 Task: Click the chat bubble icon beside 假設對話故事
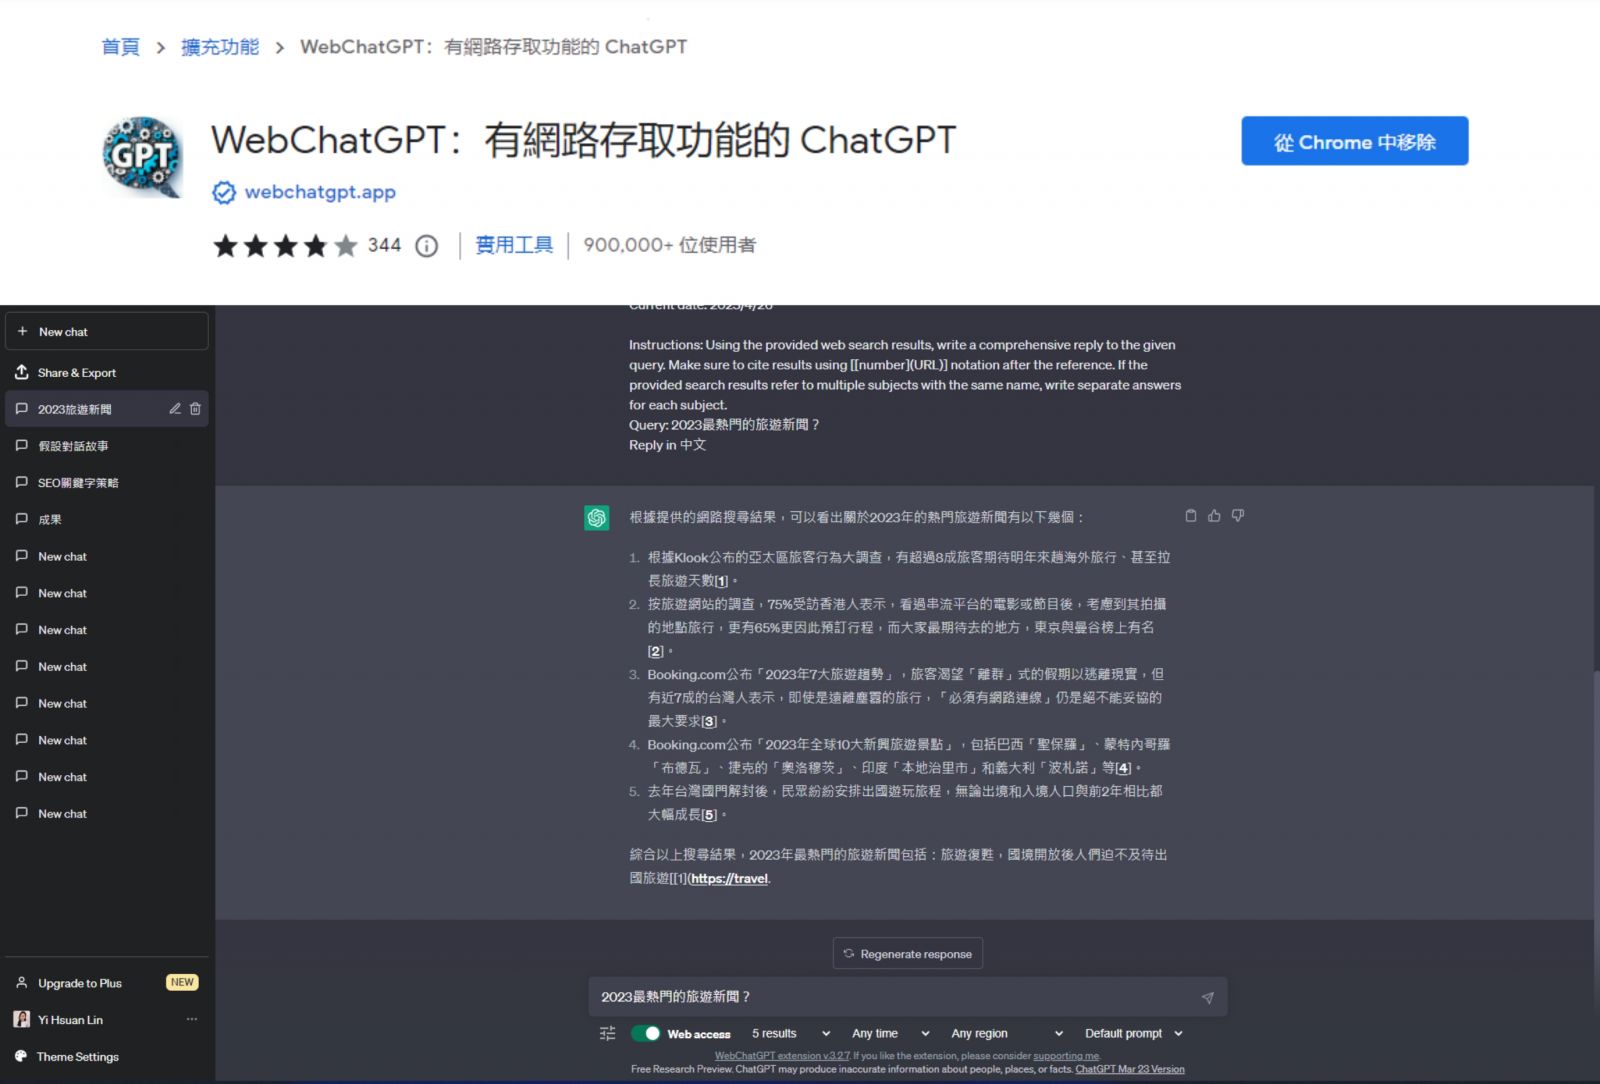[x=22, y=445]
